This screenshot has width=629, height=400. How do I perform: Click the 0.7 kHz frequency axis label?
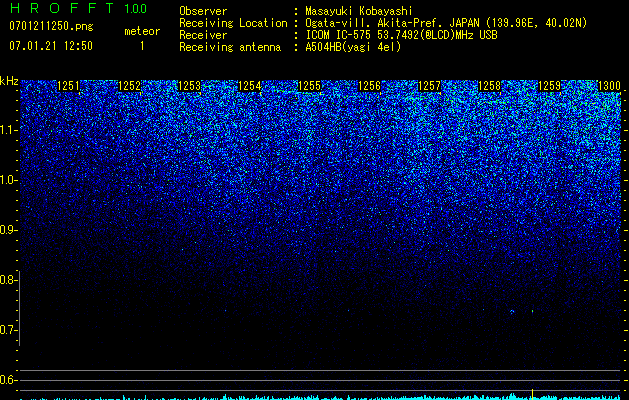coord(8,330)
